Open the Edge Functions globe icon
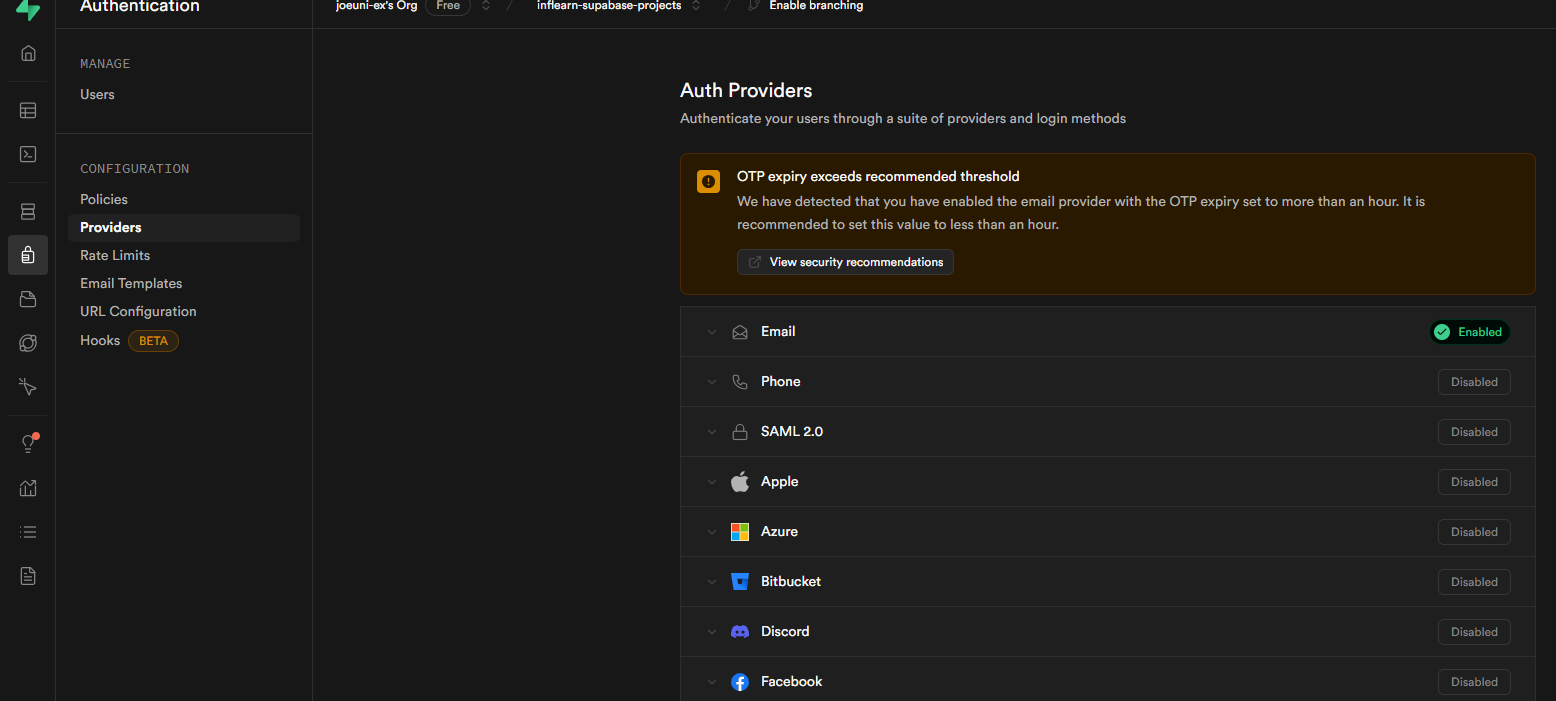 28,343
